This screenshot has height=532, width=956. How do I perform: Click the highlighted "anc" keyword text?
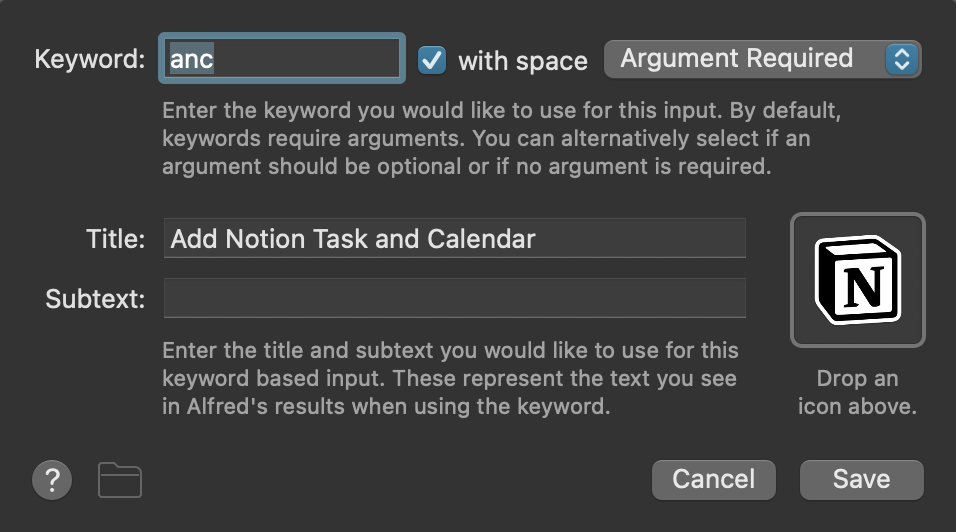pos(192,59)
